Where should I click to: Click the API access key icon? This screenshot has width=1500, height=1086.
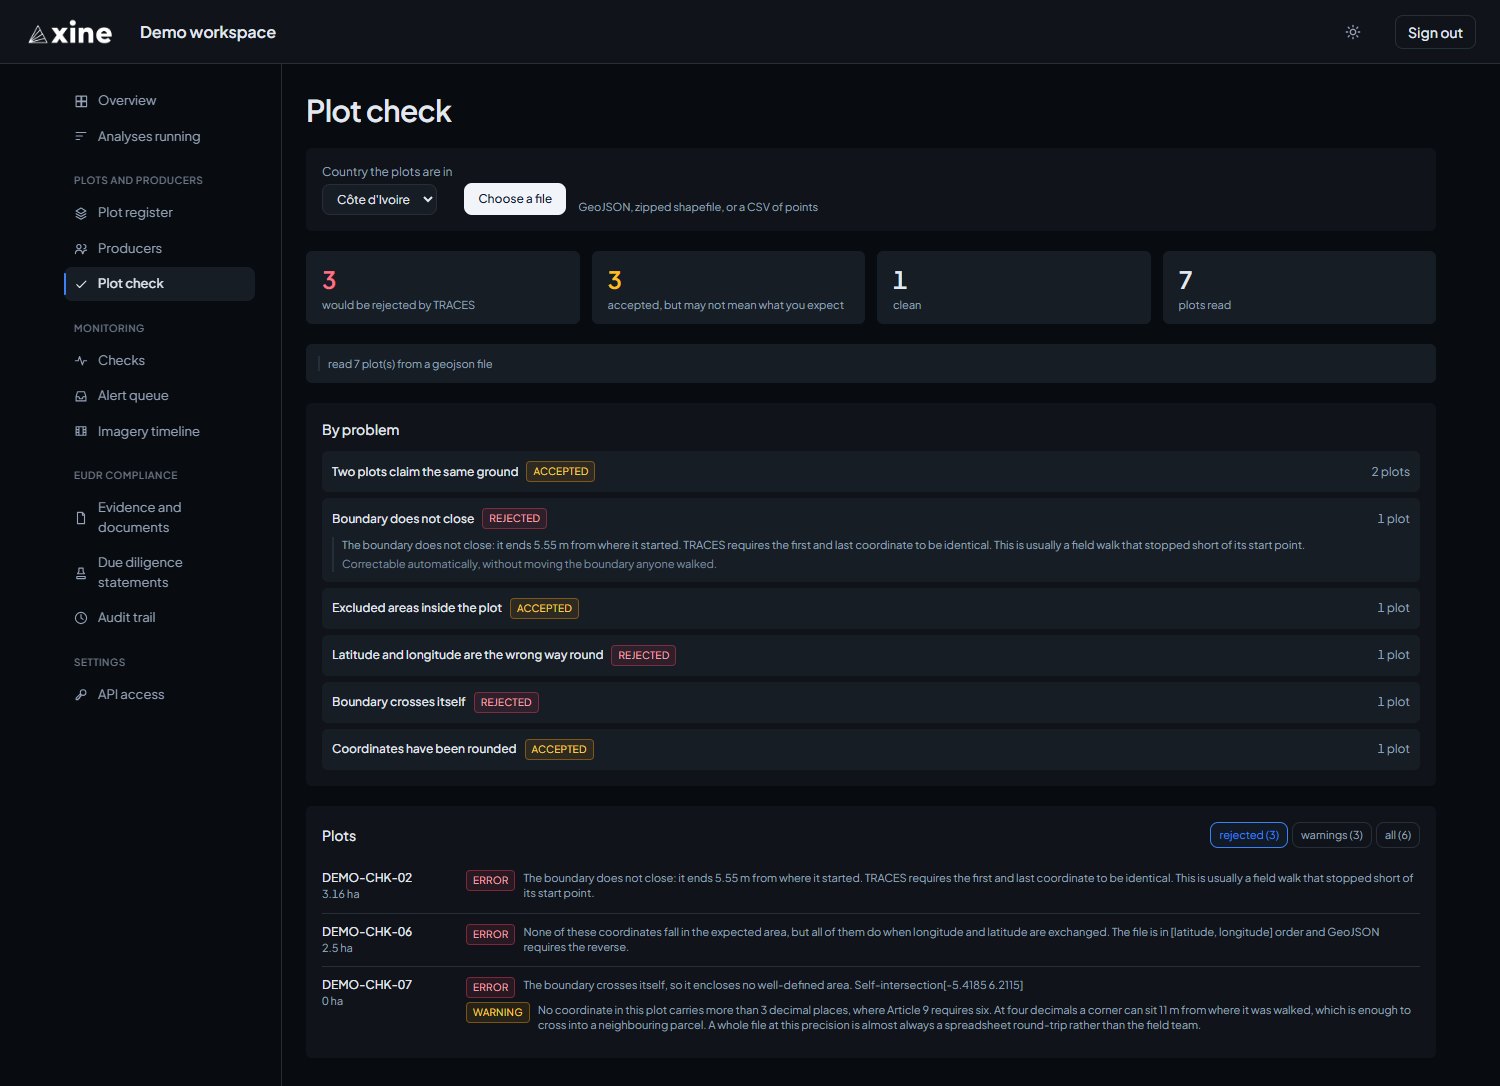[81, 695]
